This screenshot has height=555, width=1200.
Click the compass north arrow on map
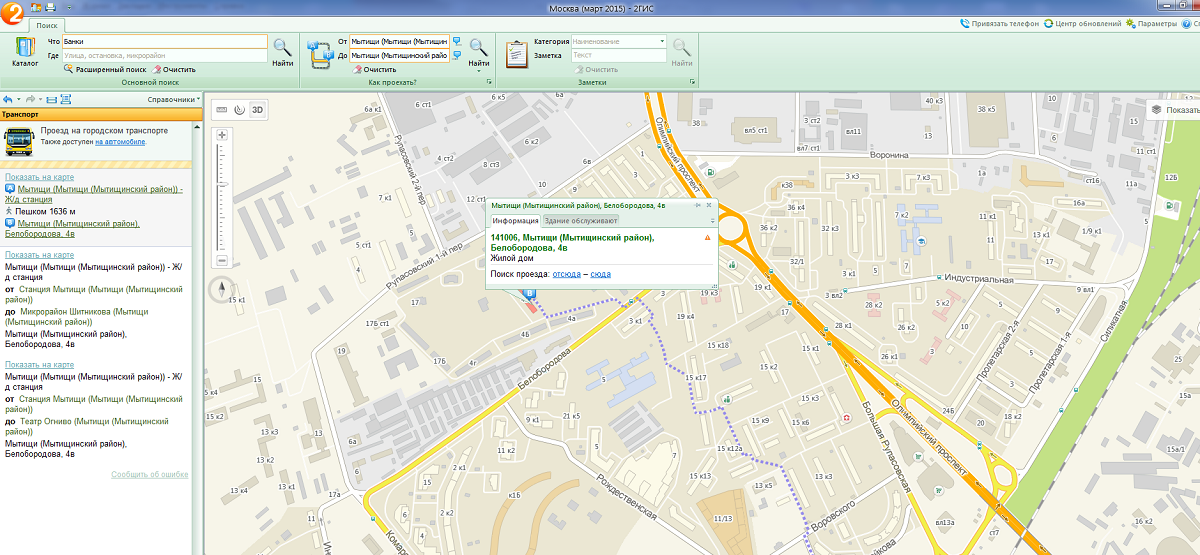[223, 290]
